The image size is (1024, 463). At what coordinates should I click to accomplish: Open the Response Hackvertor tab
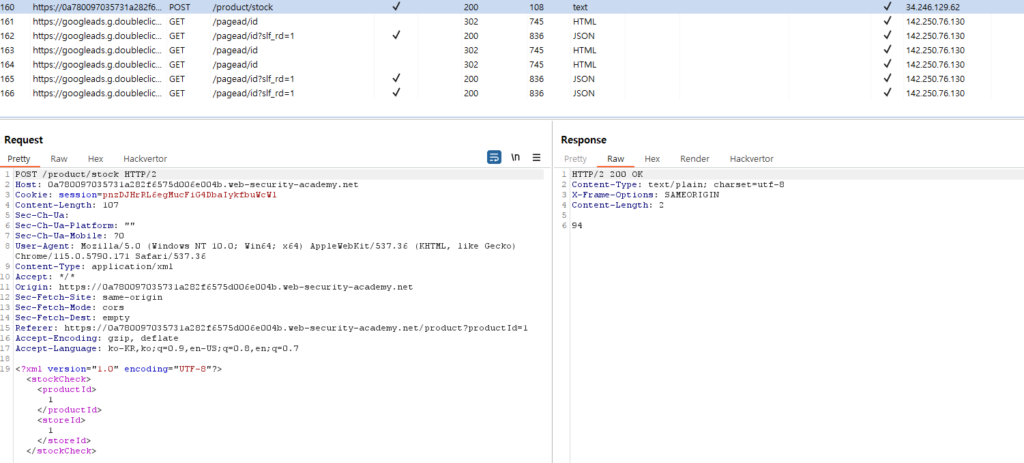(752, 159)
